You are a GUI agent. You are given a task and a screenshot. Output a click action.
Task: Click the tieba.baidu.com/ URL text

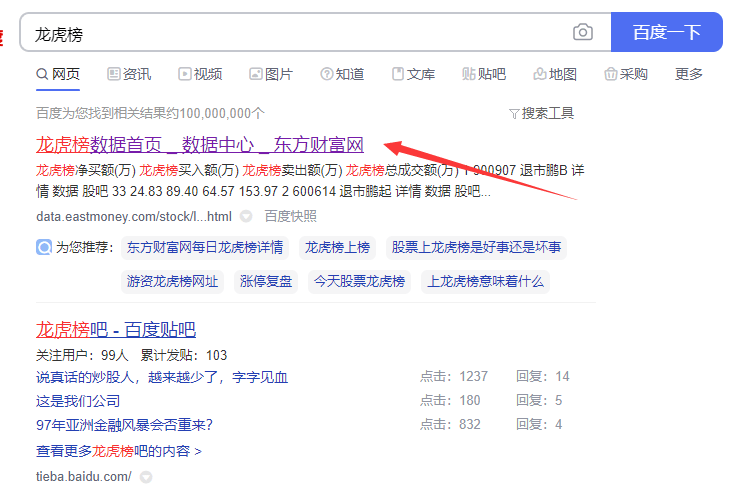pos(84,477)
